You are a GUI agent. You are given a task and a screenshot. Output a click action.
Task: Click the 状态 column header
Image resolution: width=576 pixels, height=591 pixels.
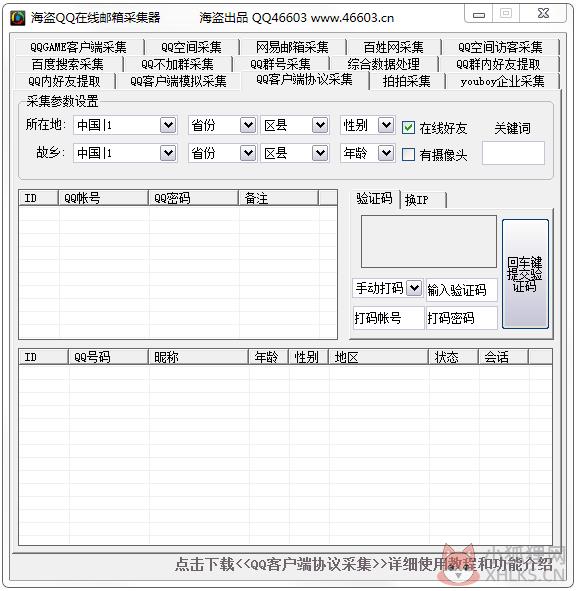tap(454, 357)
